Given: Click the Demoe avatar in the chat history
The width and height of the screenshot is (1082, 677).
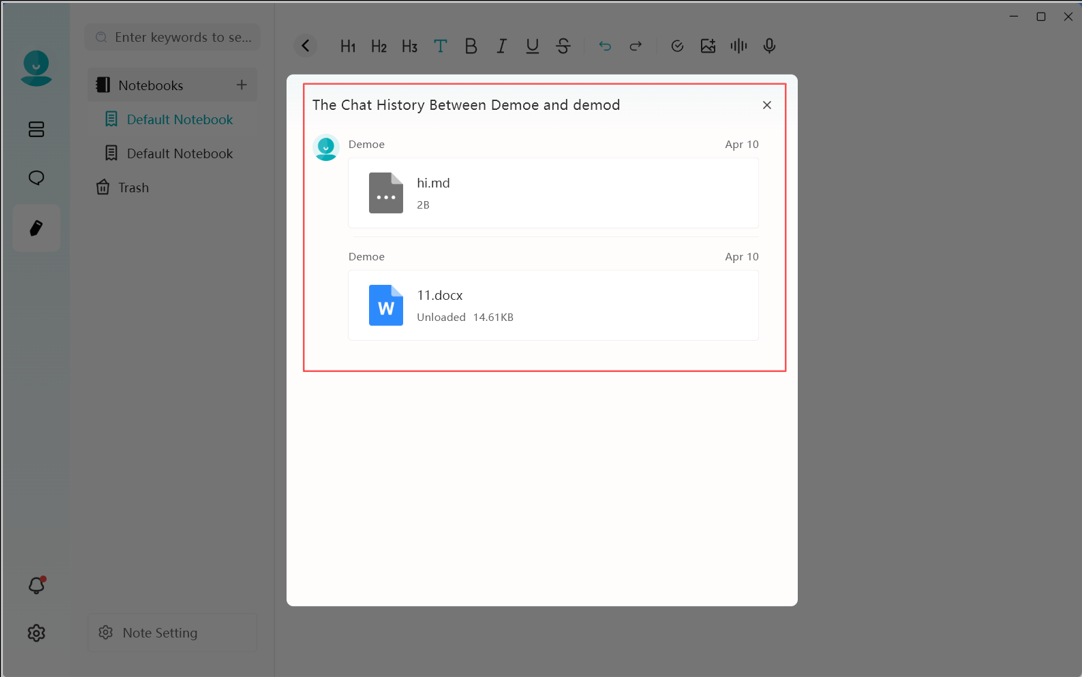Looking at the screenshot, I should (326, 147).
